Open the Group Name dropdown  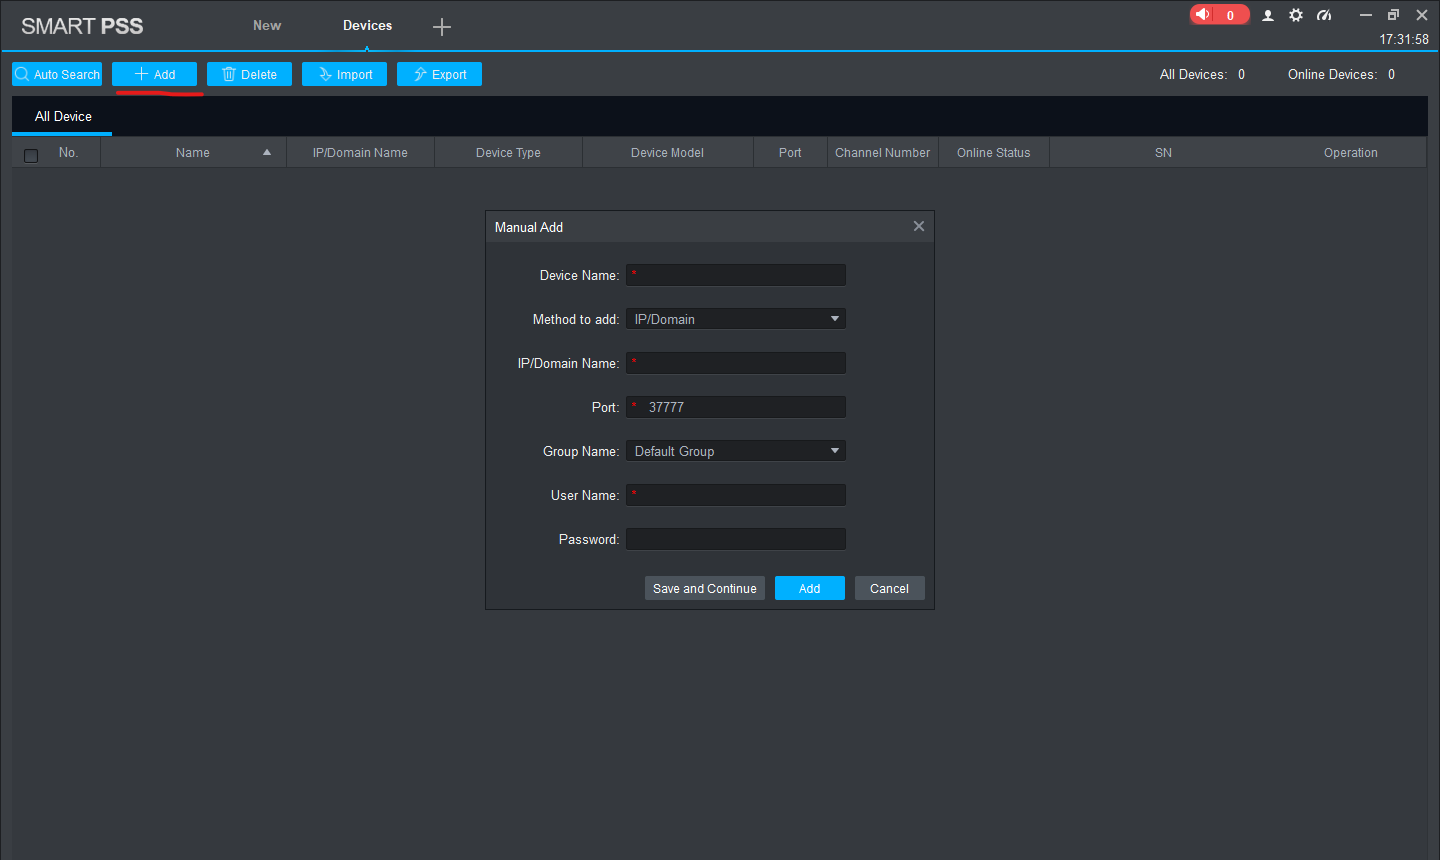pyautogui.click(x=736, y=451)
